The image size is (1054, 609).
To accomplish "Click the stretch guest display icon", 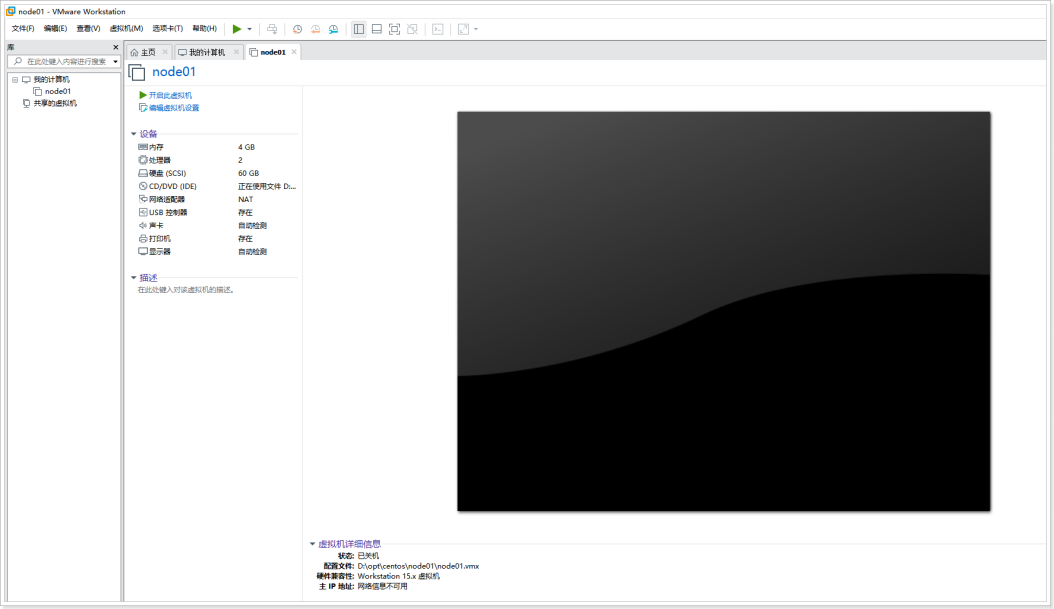I will pyautogui.click(x=463, y=29).
